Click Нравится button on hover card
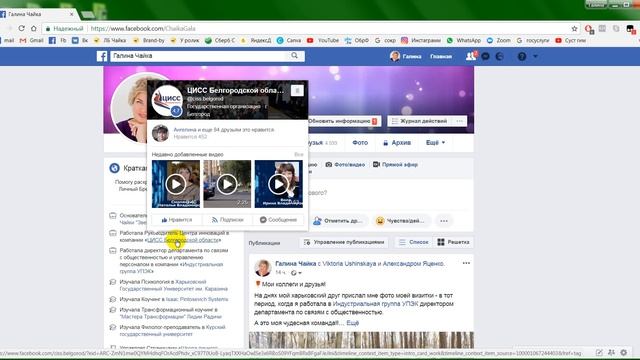 tap(176, 220)
